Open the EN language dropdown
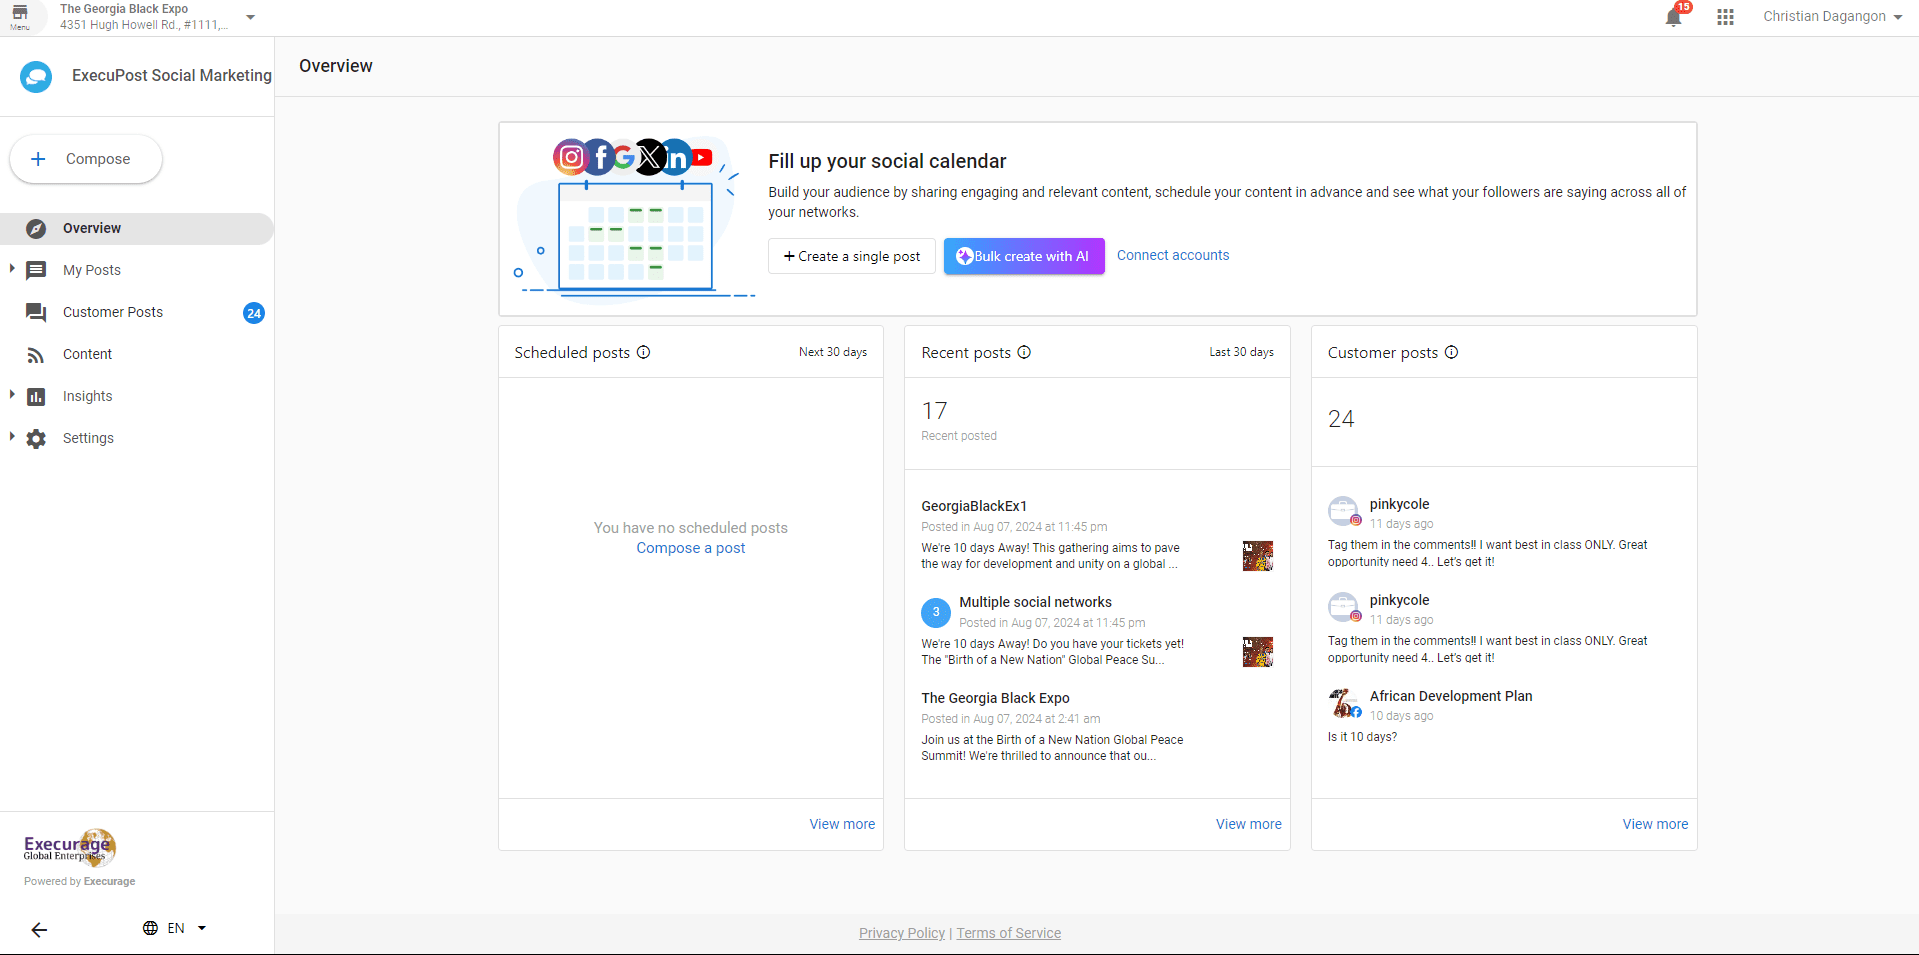 (x=175, y=928)
